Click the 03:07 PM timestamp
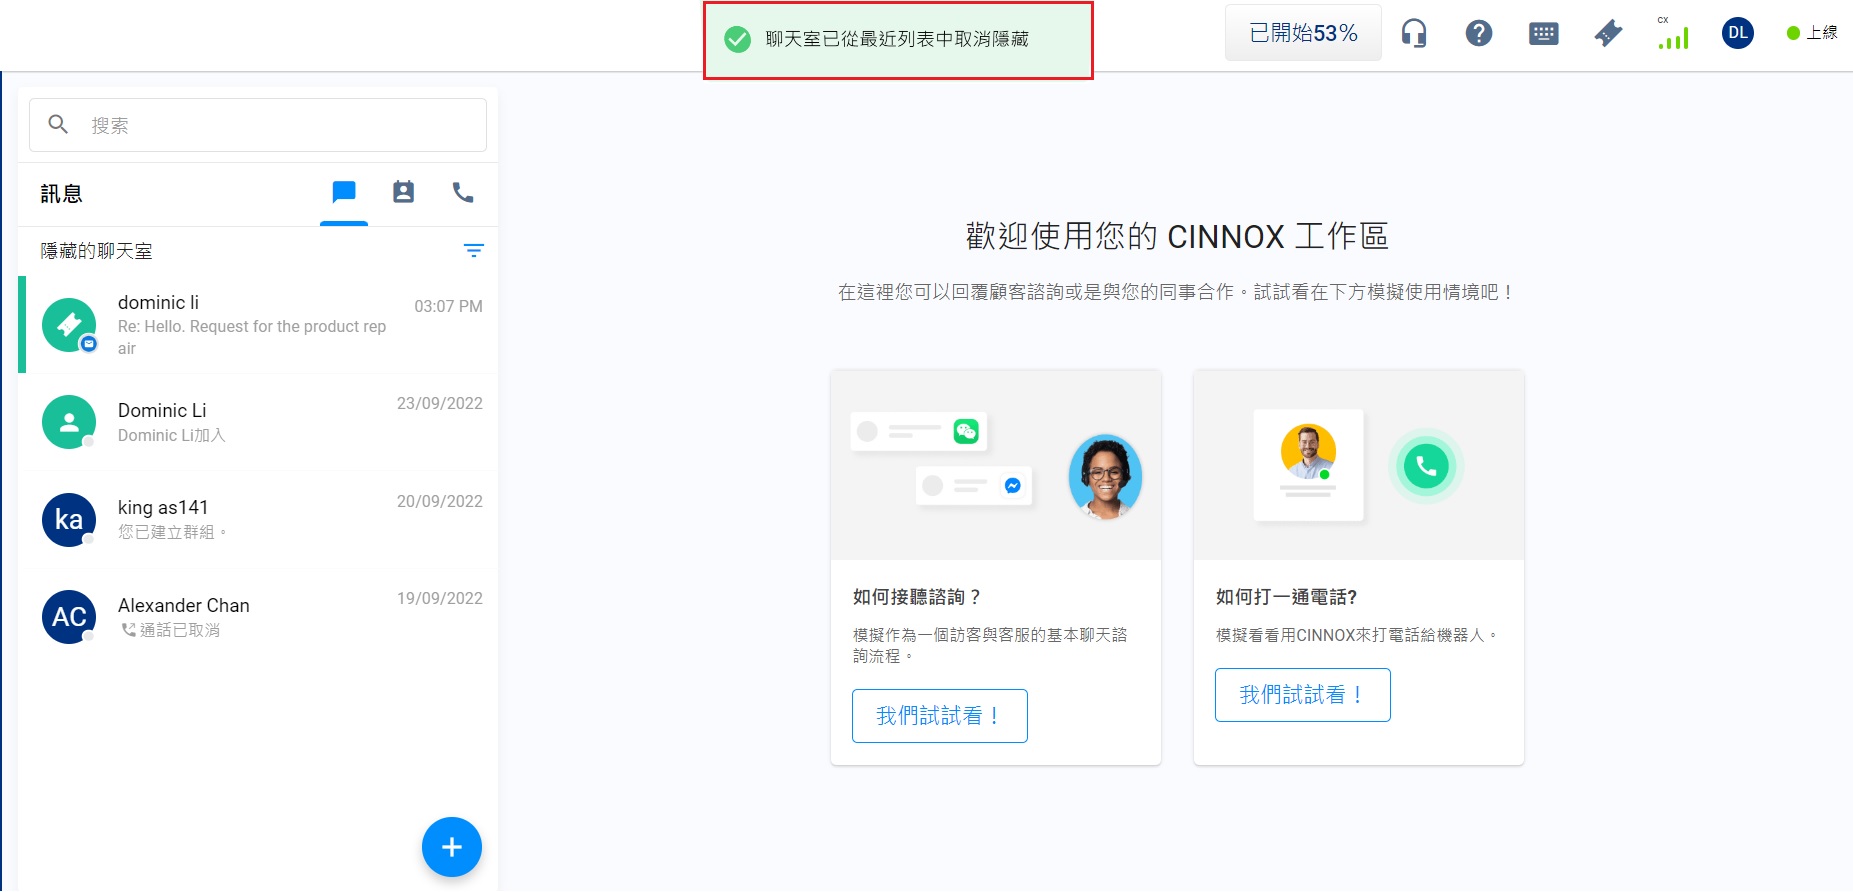The image size is (1853, 892). pos(448,306)
